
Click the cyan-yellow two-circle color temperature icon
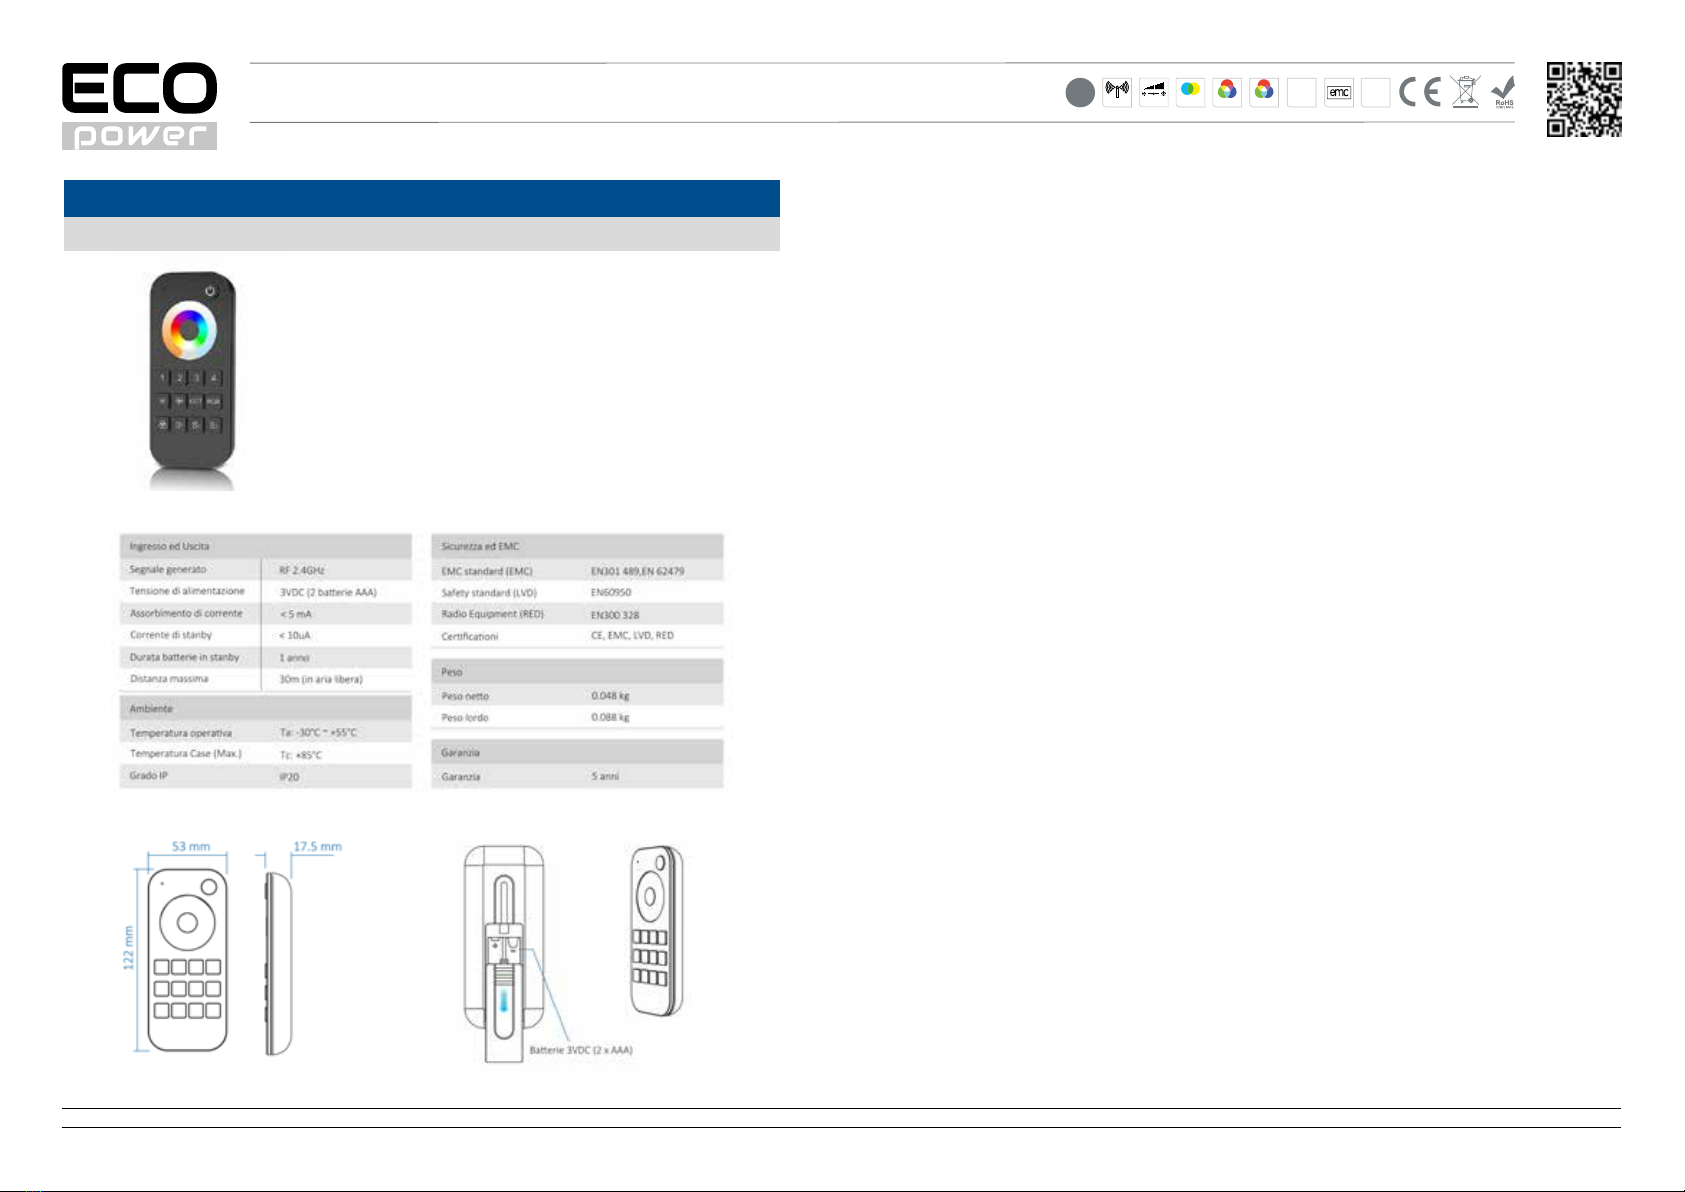(x=1190, y=92)
